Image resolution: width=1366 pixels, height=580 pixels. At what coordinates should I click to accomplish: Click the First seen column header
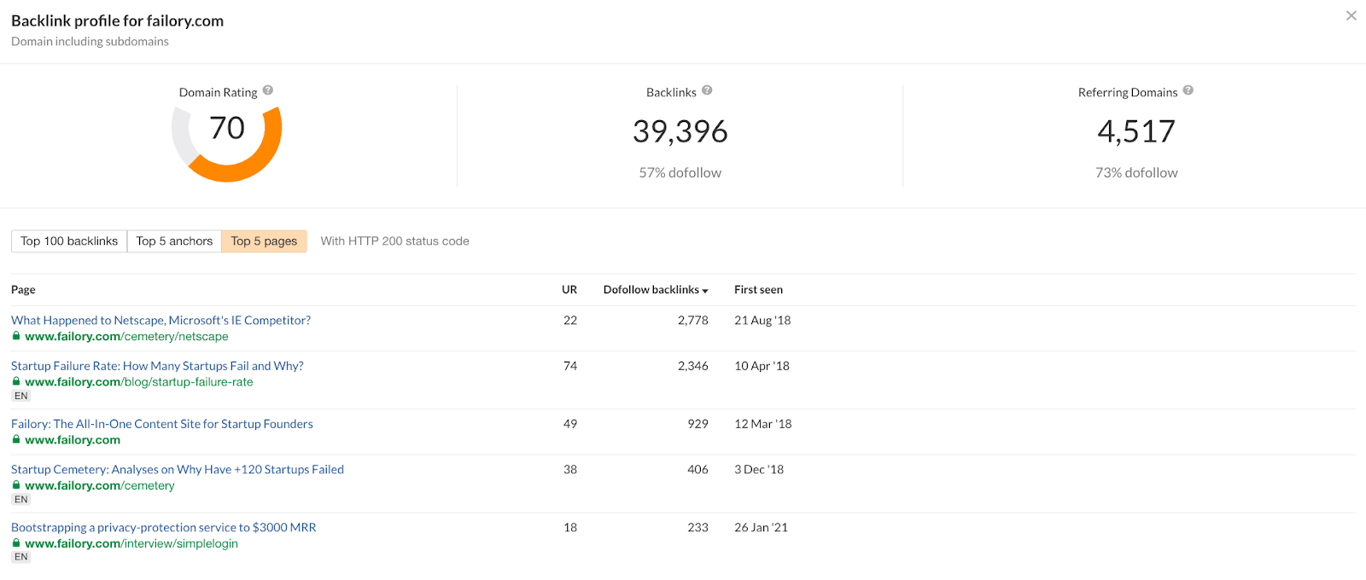coord(758,290)
